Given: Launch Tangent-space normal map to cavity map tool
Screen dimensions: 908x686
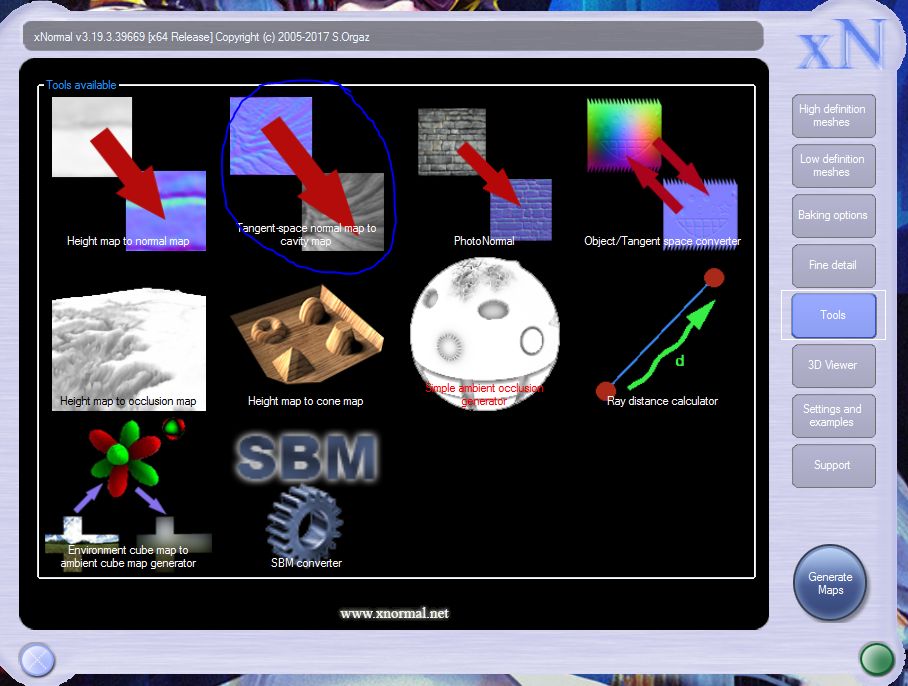Looking at the screenshot, I should pyautogui.click(x=307, y=174).
